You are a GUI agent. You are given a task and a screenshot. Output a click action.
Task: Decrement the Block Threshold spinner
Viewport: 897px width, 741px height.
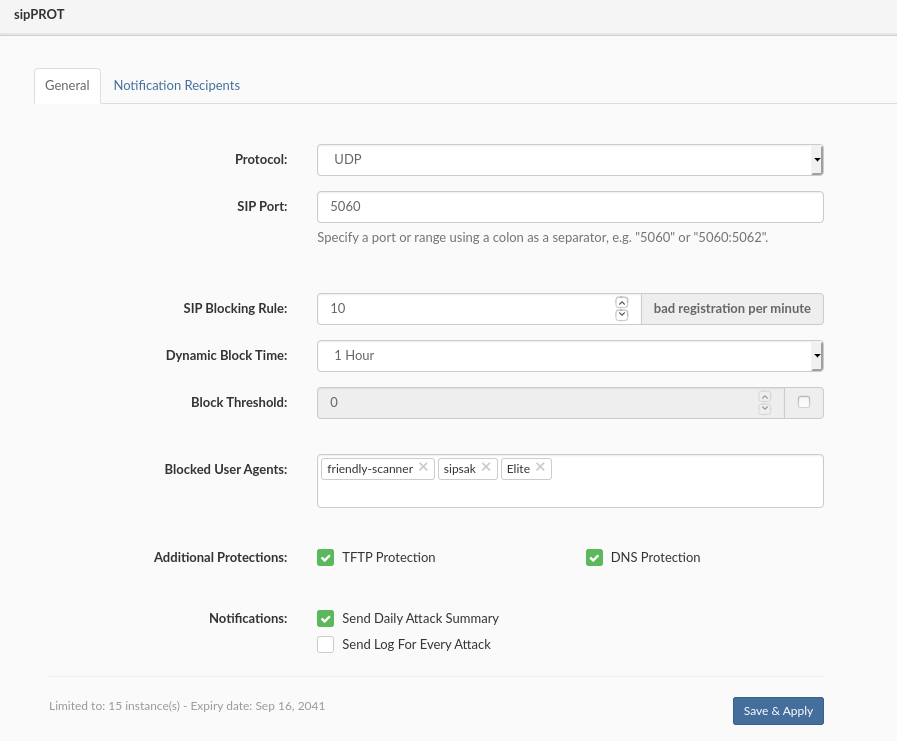(x=765, y=409)
